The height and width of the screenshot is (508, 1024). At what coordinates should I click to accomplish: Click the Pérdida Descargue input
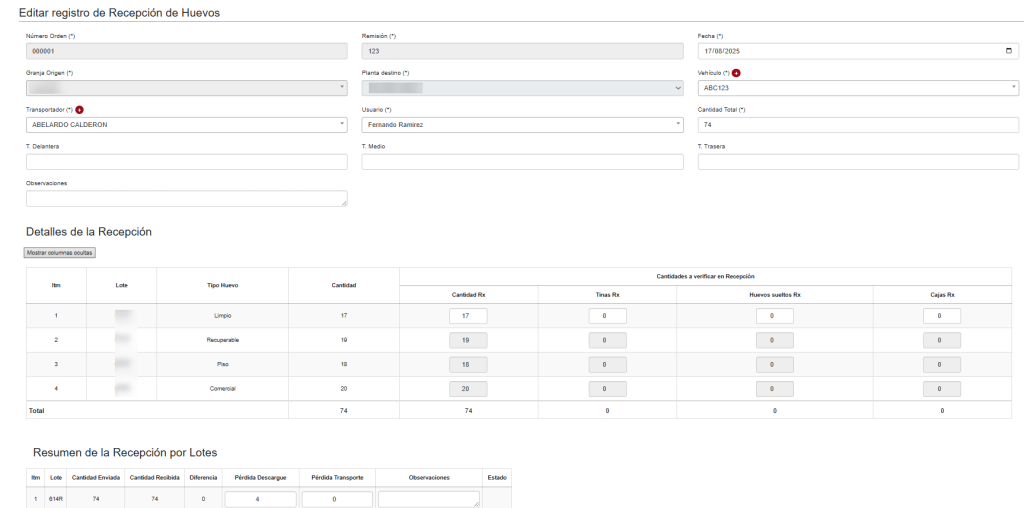click(x=261, y=500)
